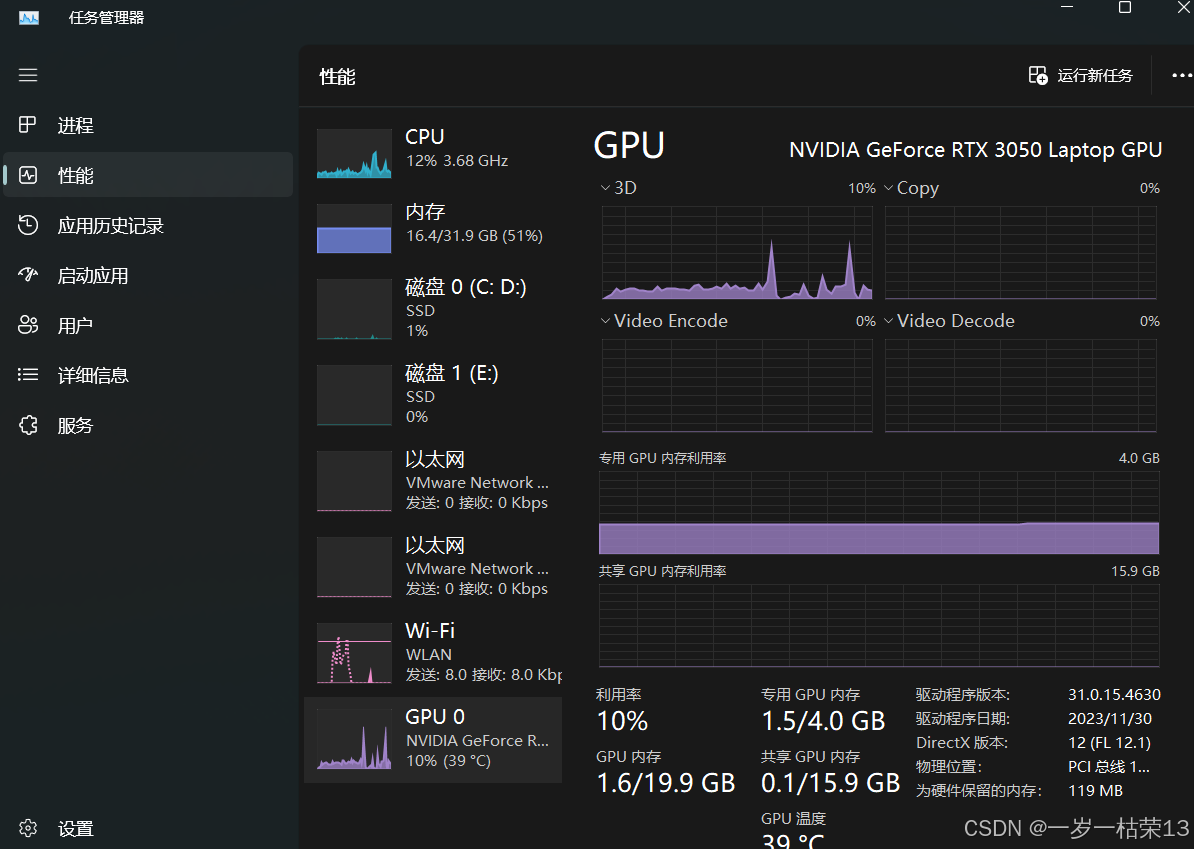Click the shared memory value 0.1/15.9 GB
This screenshot has width=1194, height=849.
click(x=830, y=783)
